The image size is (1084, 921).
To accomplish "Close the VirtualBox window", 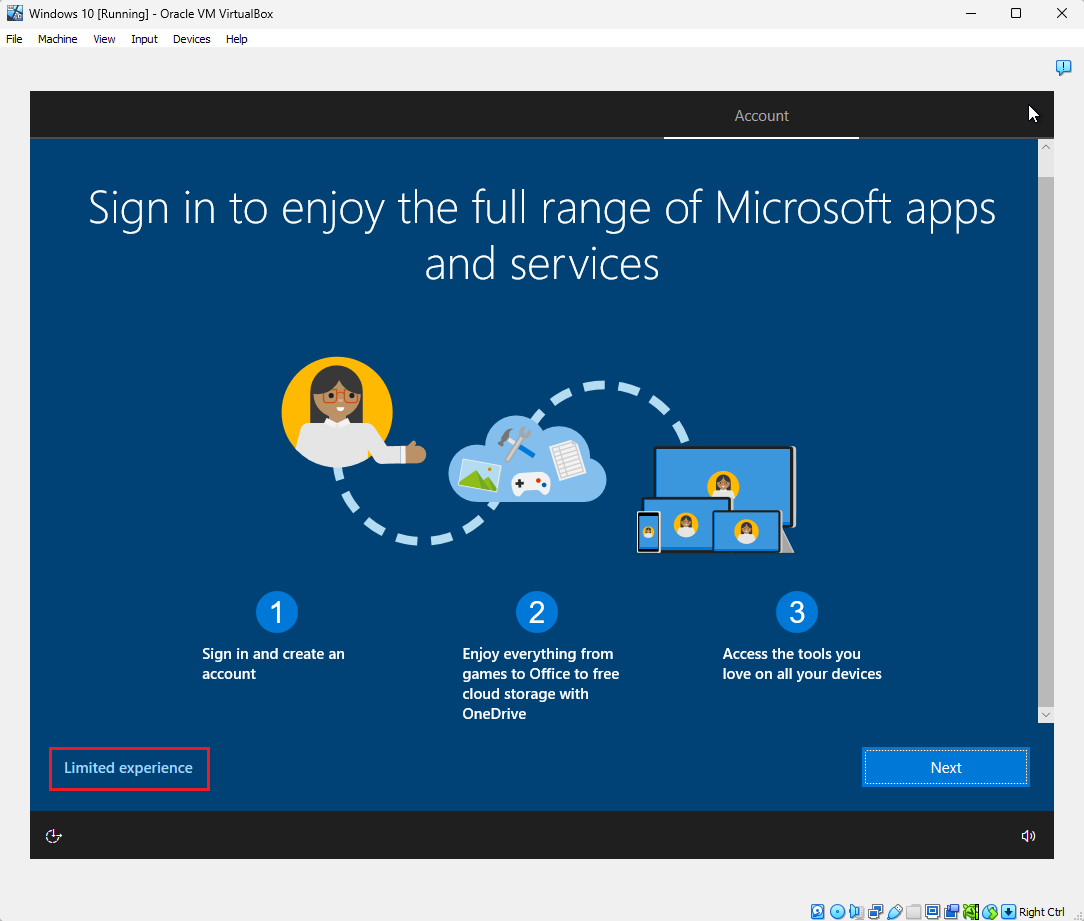I will (1062, 13).
